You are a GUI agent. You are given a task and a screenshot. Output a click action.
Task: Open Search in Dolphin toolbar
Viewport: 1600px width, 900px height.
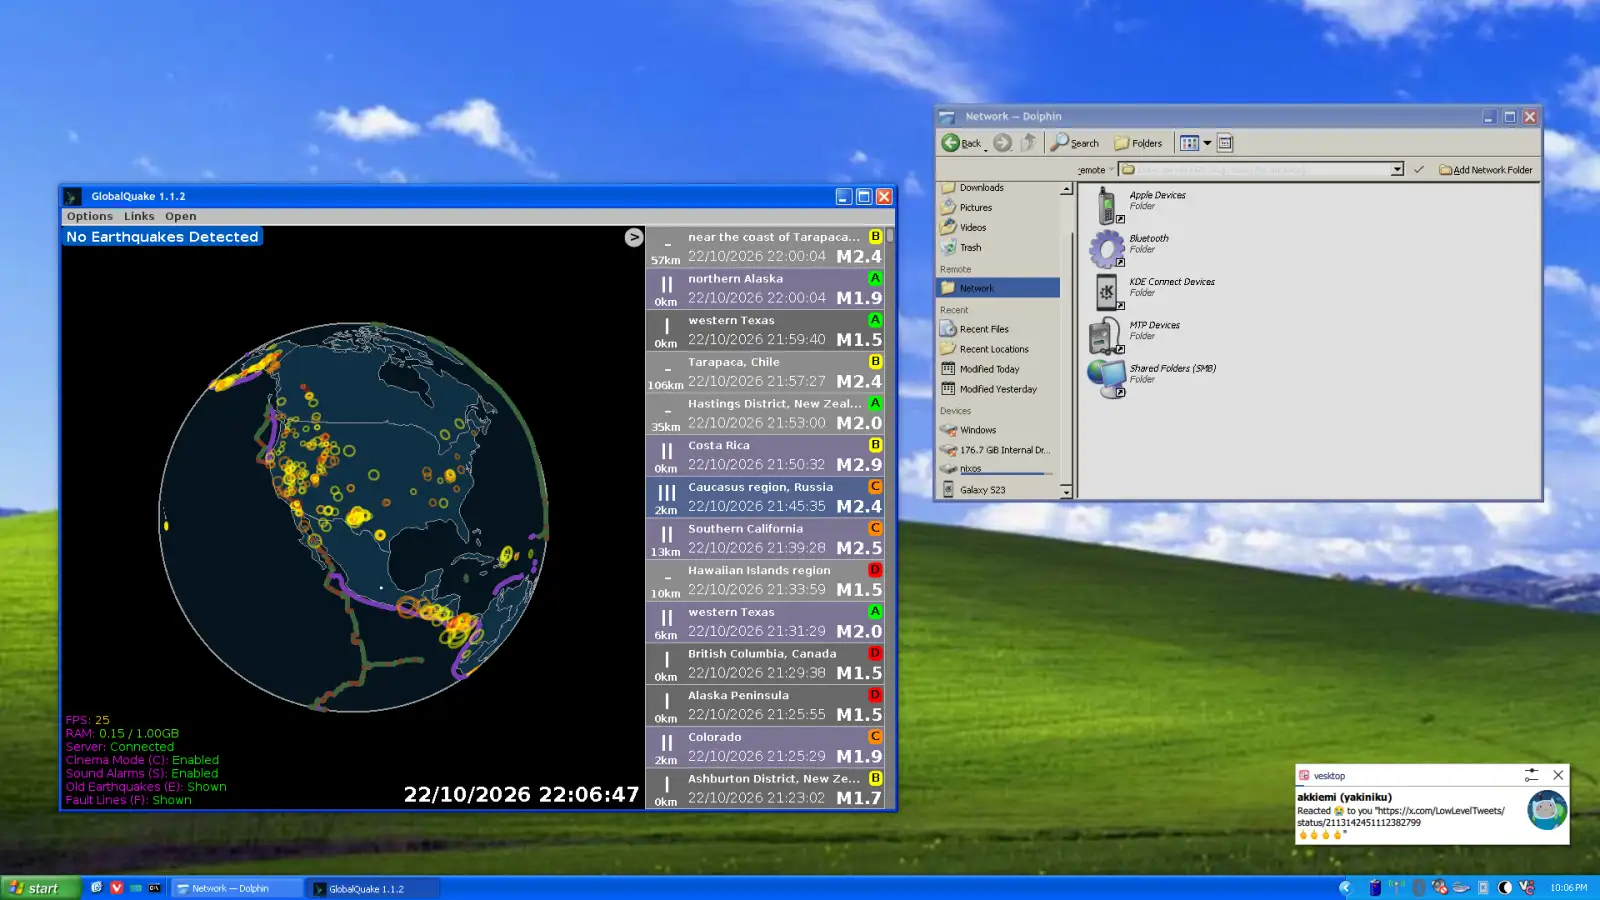click(x=1075, y=143)
